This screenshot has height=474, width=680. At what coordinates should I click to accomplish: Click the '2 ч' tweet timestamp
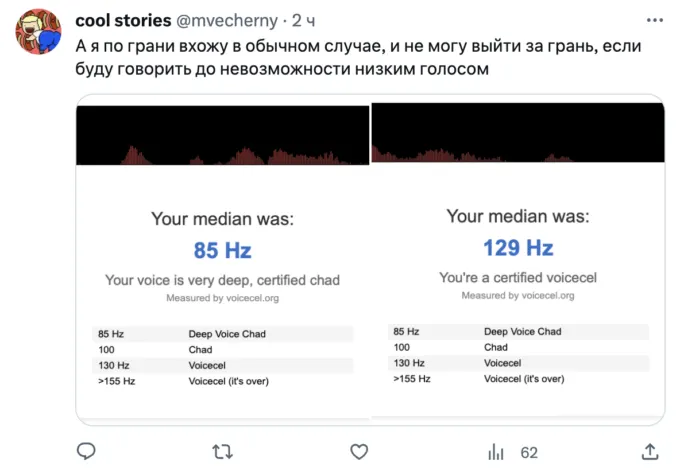pos(302,20)
